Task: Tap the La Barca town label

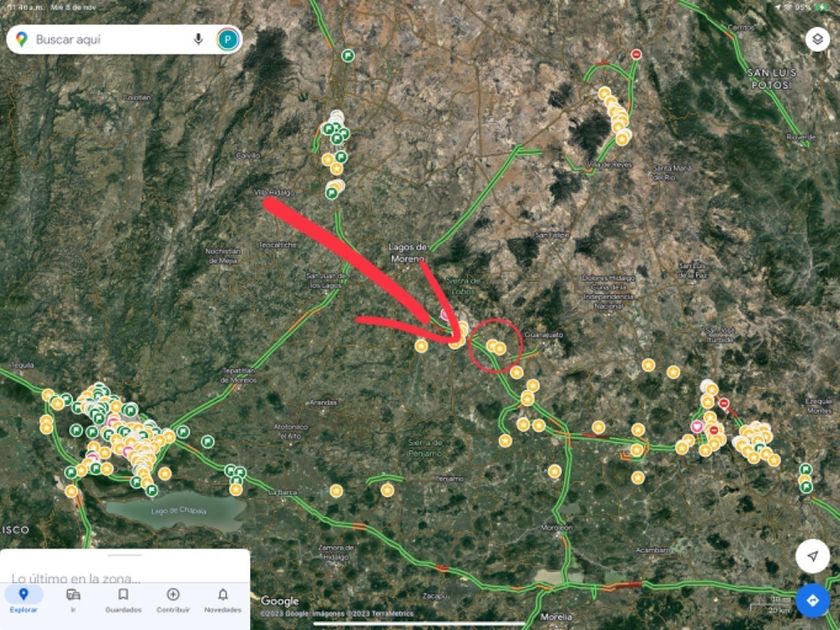Action: tap(282, 492)
